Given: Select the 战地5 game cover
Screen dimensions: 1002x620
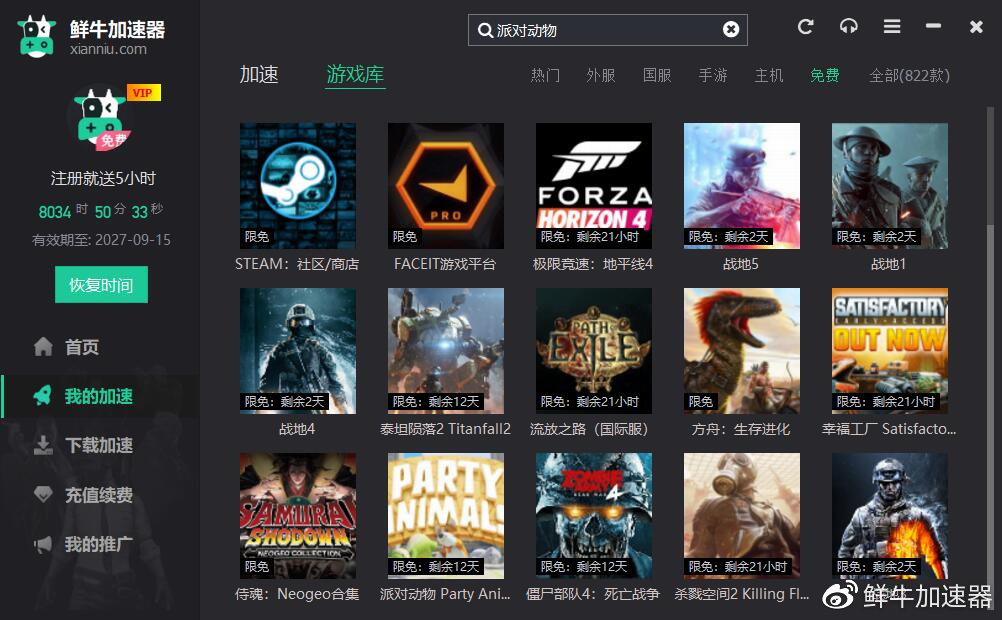Looking at the screenshot, I should click(741, 185).
